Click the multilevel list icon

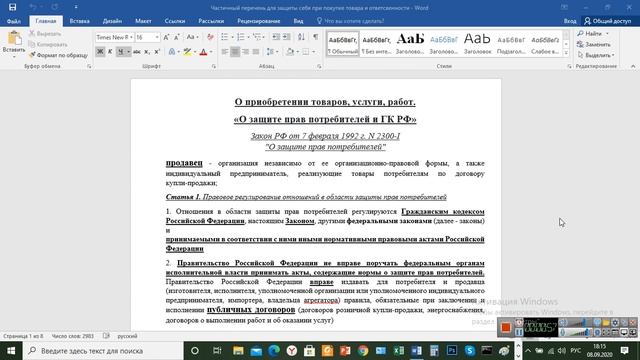point(257,37)
